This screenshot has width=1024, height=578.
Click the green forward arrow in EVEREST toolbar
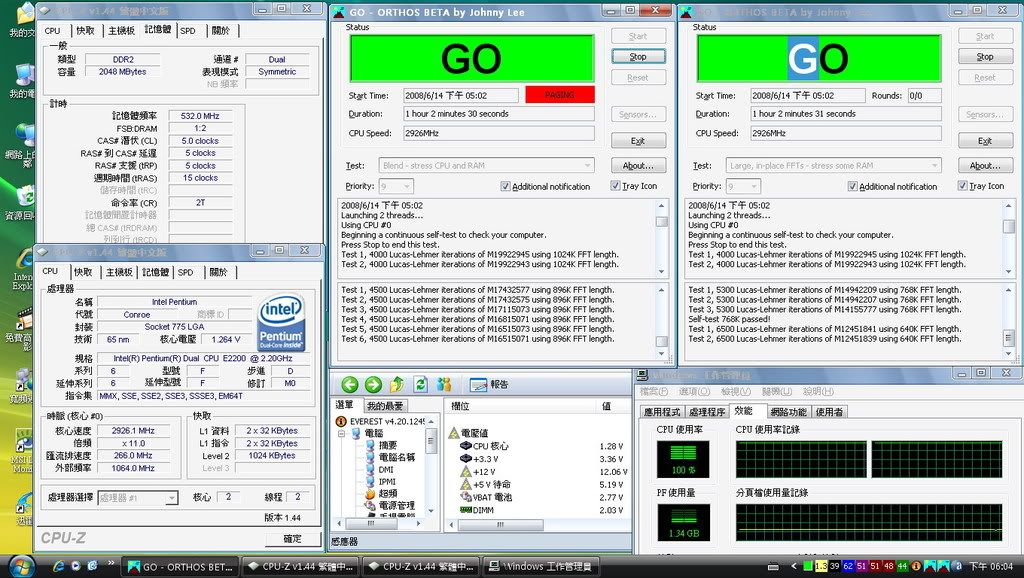tap(373, 385)
